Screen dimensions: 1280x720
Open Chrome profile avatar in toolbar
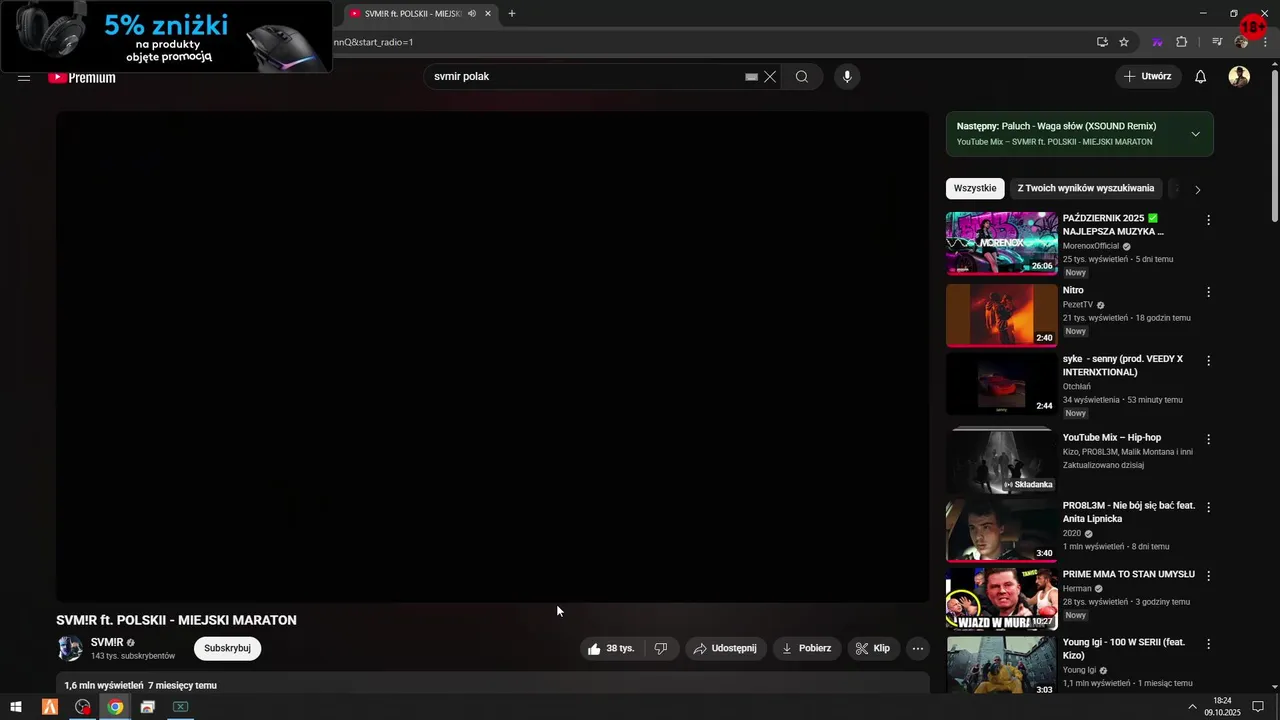point(1242,42)
